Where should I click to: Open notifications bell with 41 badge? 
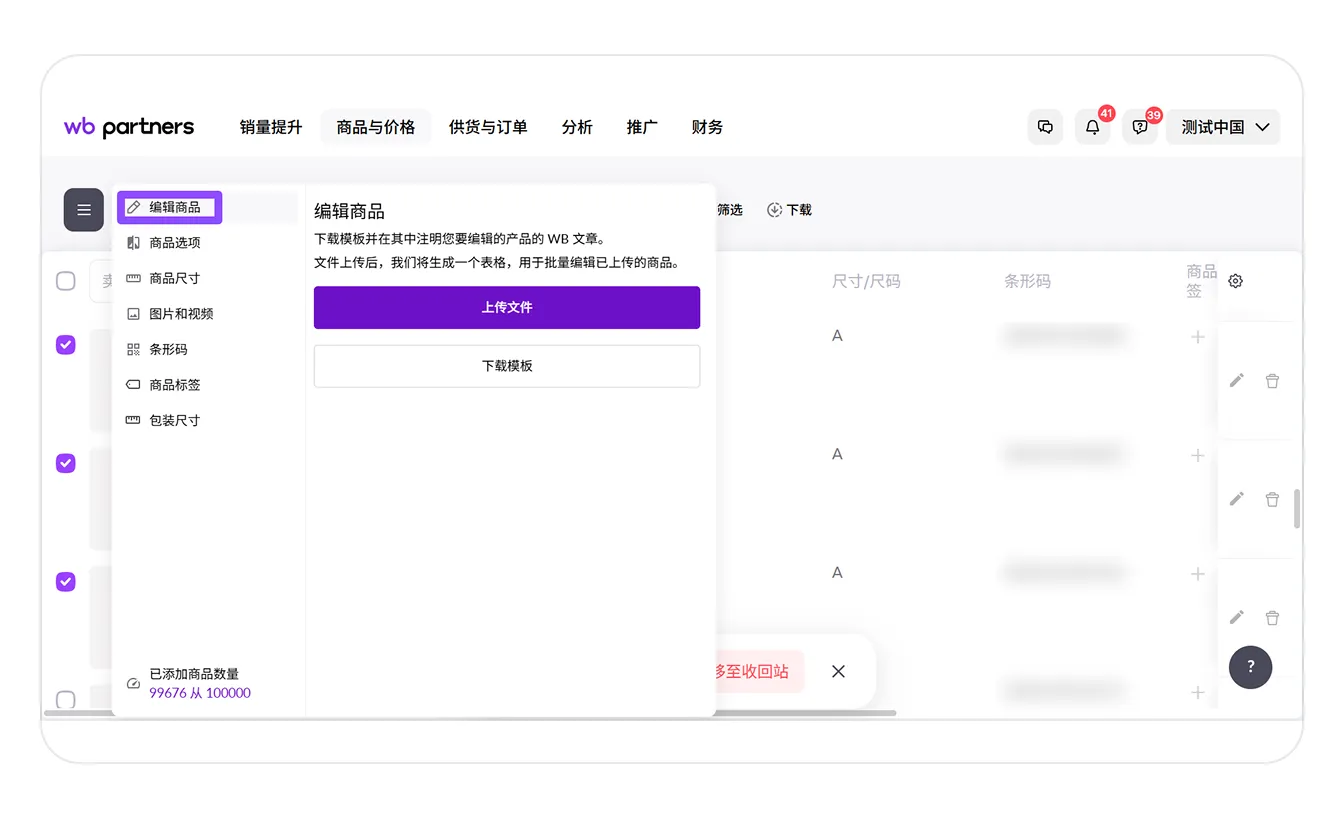[x=1093, y=127]
